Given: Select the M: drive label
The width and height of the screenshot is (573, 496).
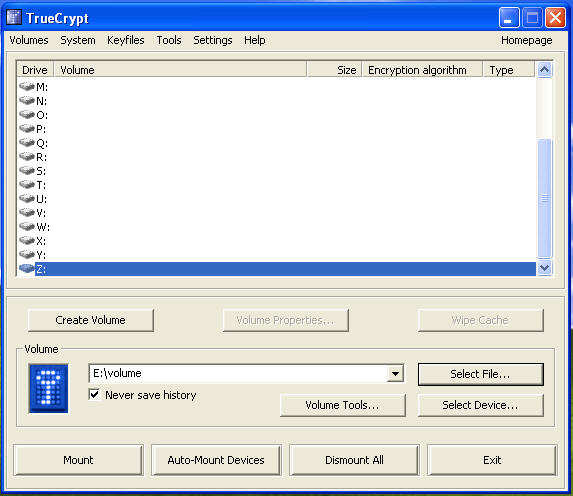Looking at the screenshot, I should coord(42,87).
